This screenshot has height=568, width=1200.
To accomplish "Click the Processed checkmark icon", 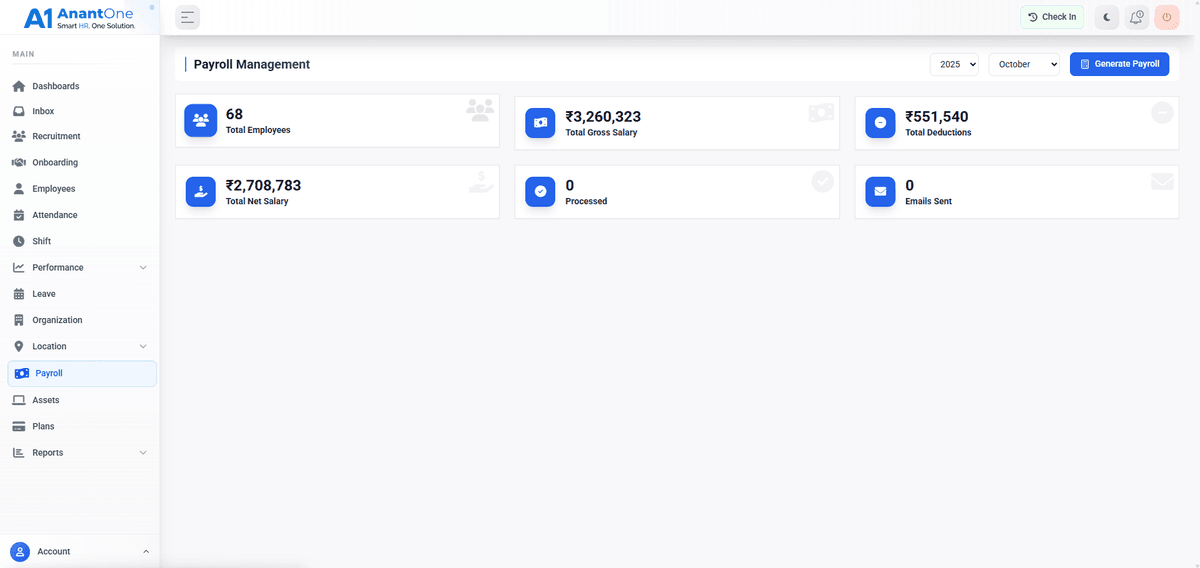I will 540,191.
